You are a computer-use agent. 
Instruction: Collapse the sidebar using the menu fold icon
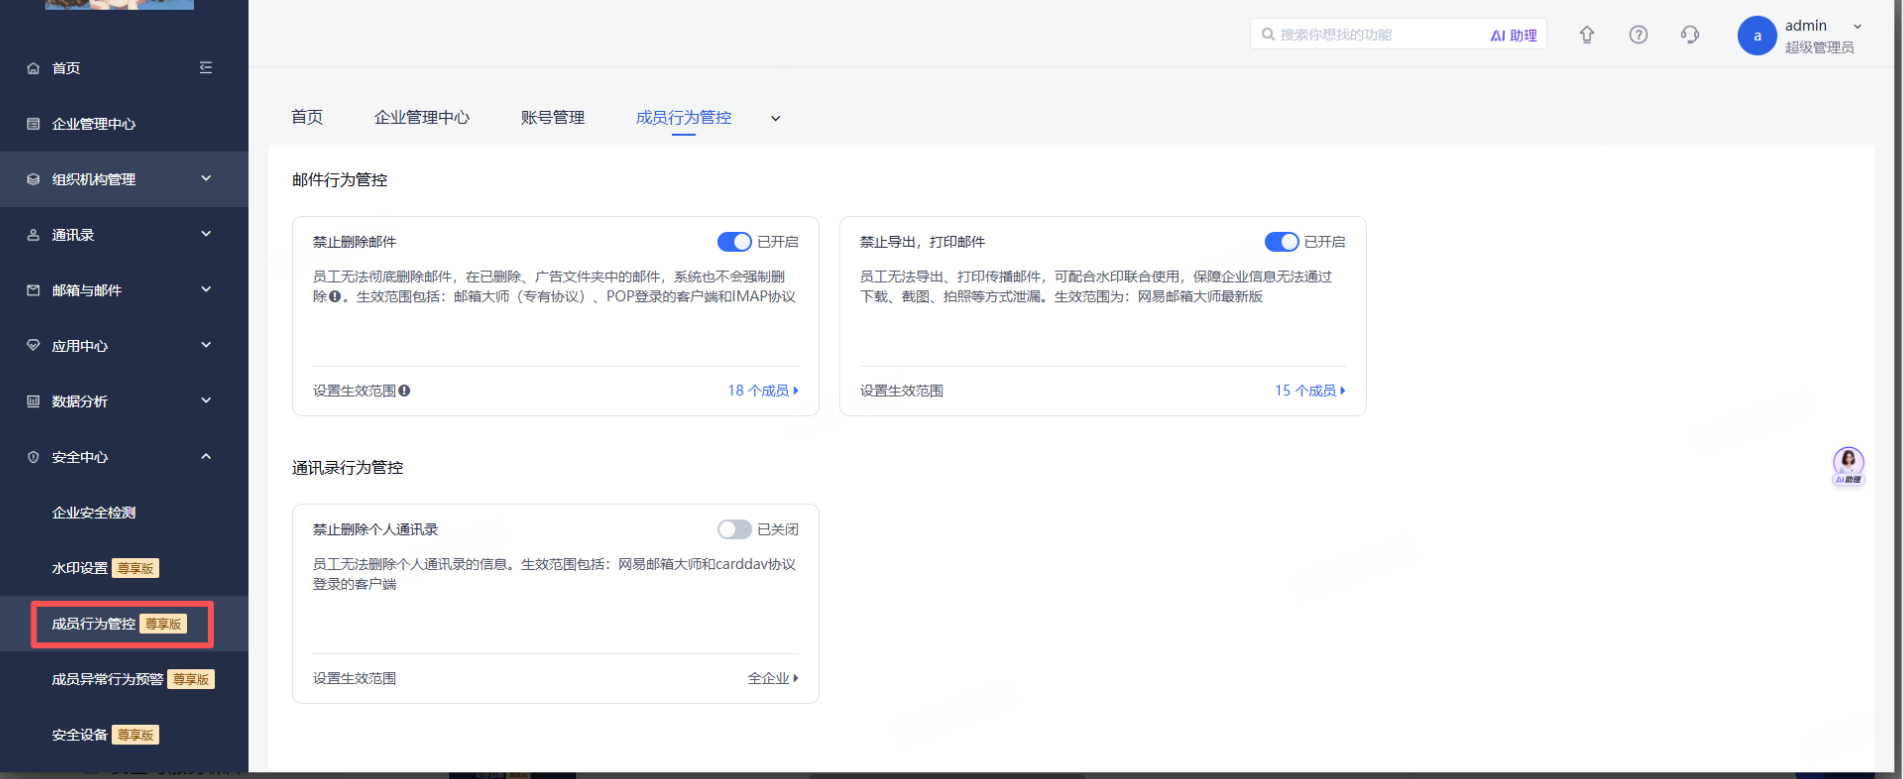pyautogui.click(x=206, y=68)
